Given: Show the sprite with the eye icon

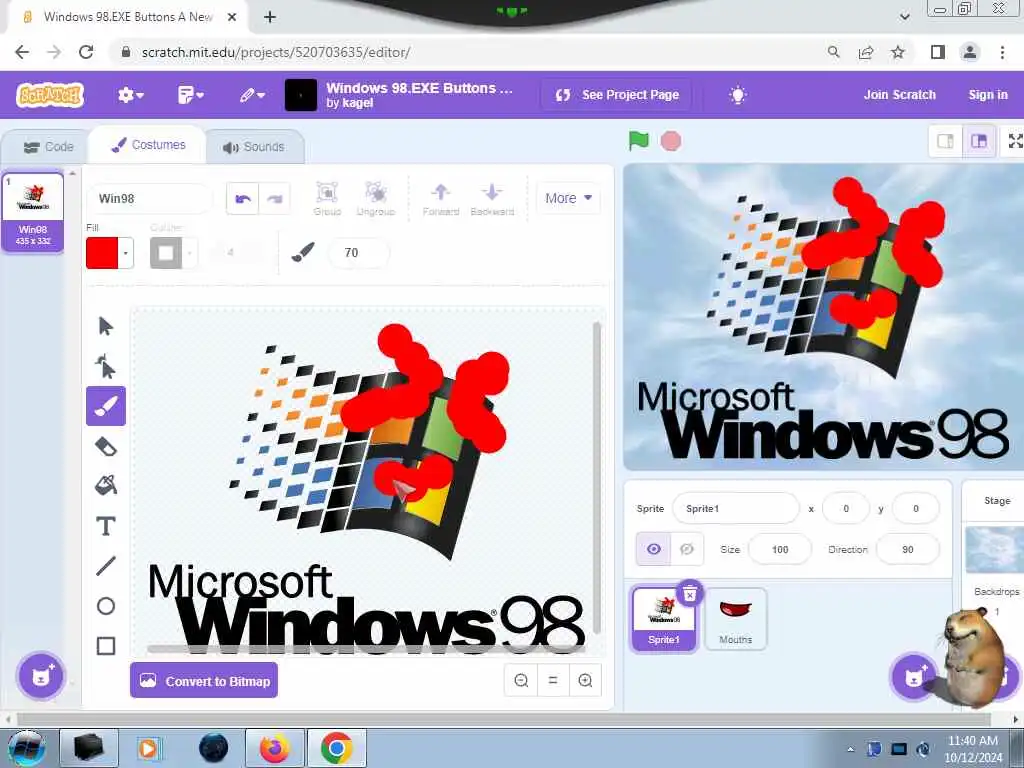Looking at the screenshot, I should click(654, 549).
